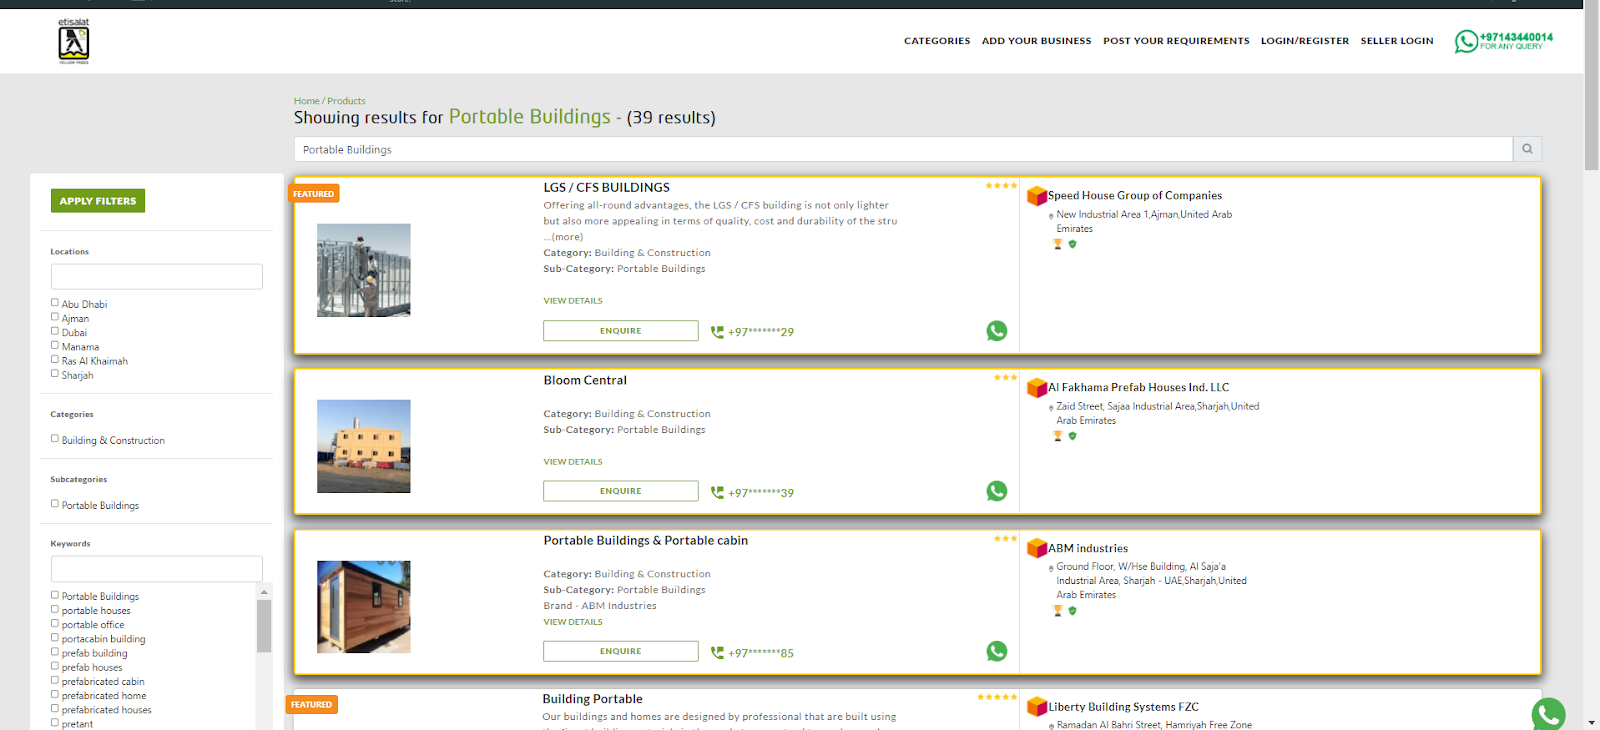This screenshot has width=1600, height=730.
Task: Tick the Ajman location checkbox
Action: [x=55, y=316]
